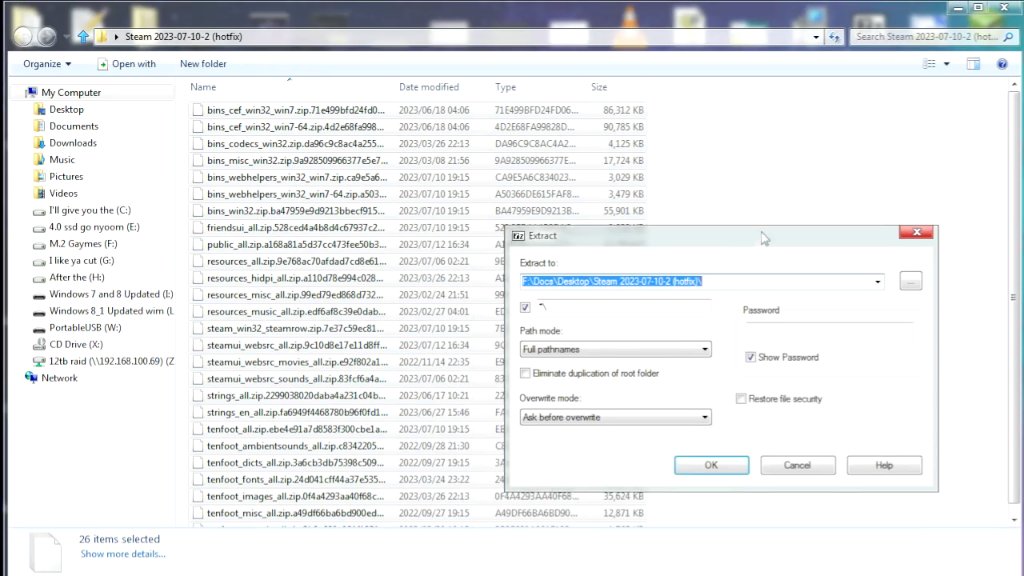Enable Restore file security checkbox
Viewport: 1024px width, 576px height.
(x=741, y=399)
